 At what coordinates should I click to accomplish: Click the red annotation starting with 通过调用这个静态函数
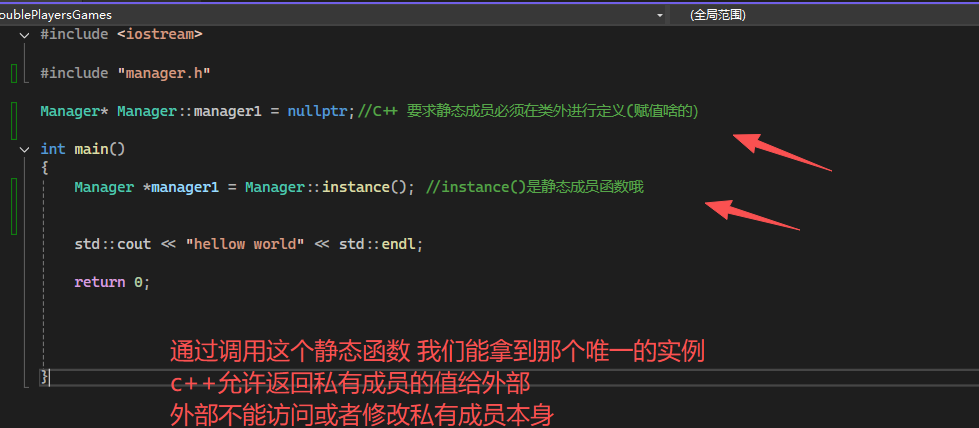[437, 352]
